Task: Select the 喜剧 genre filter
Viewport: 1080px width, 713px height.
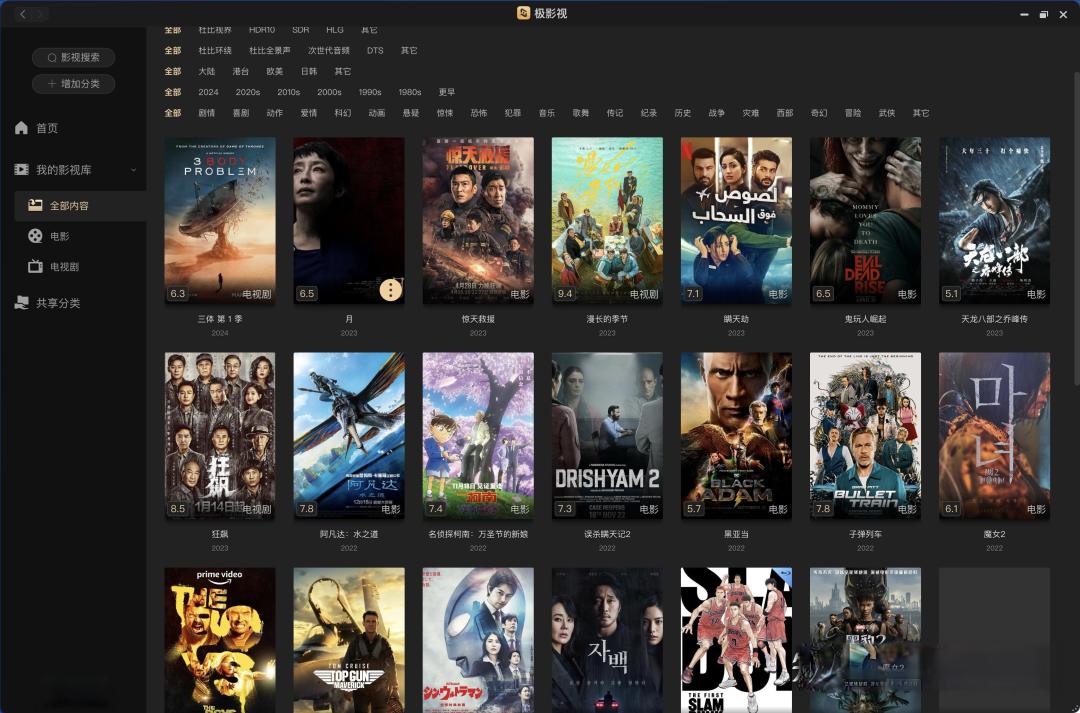Action: (x=241, y=112)
